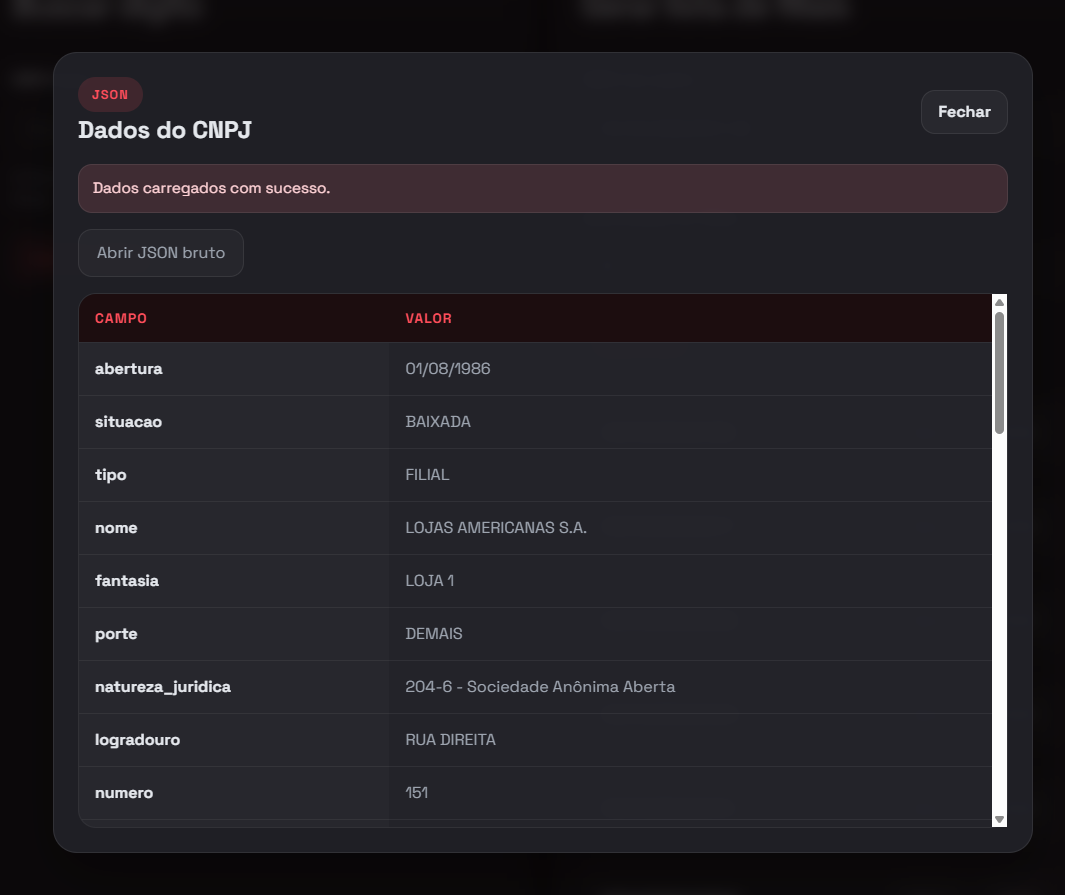Viewport: 1065px width, 895px height.
Task: Select the 'nome' field name
Action: pos(116,528)
